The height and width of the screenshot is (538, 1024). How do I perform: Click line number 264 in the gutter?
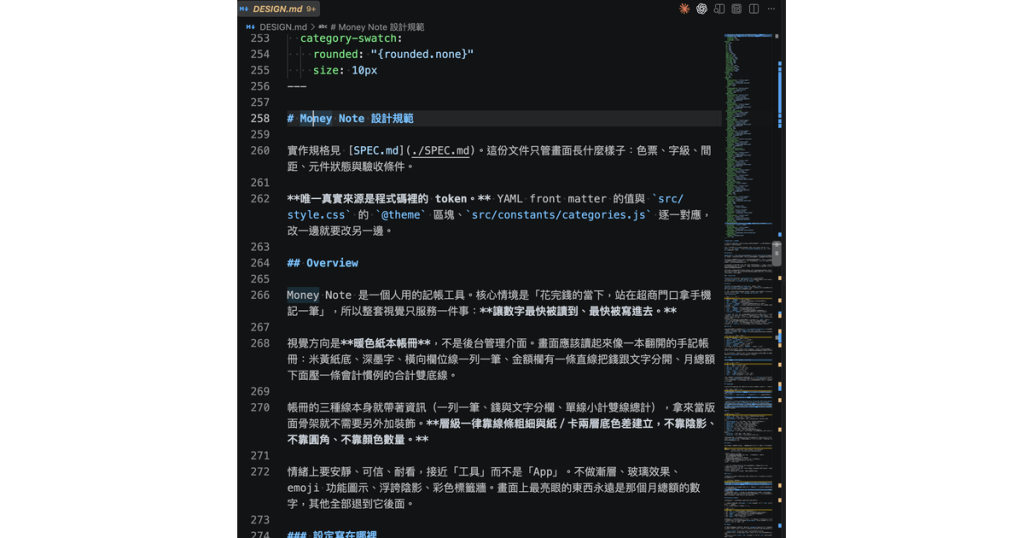pyautogui.click(x=260, y=263)
